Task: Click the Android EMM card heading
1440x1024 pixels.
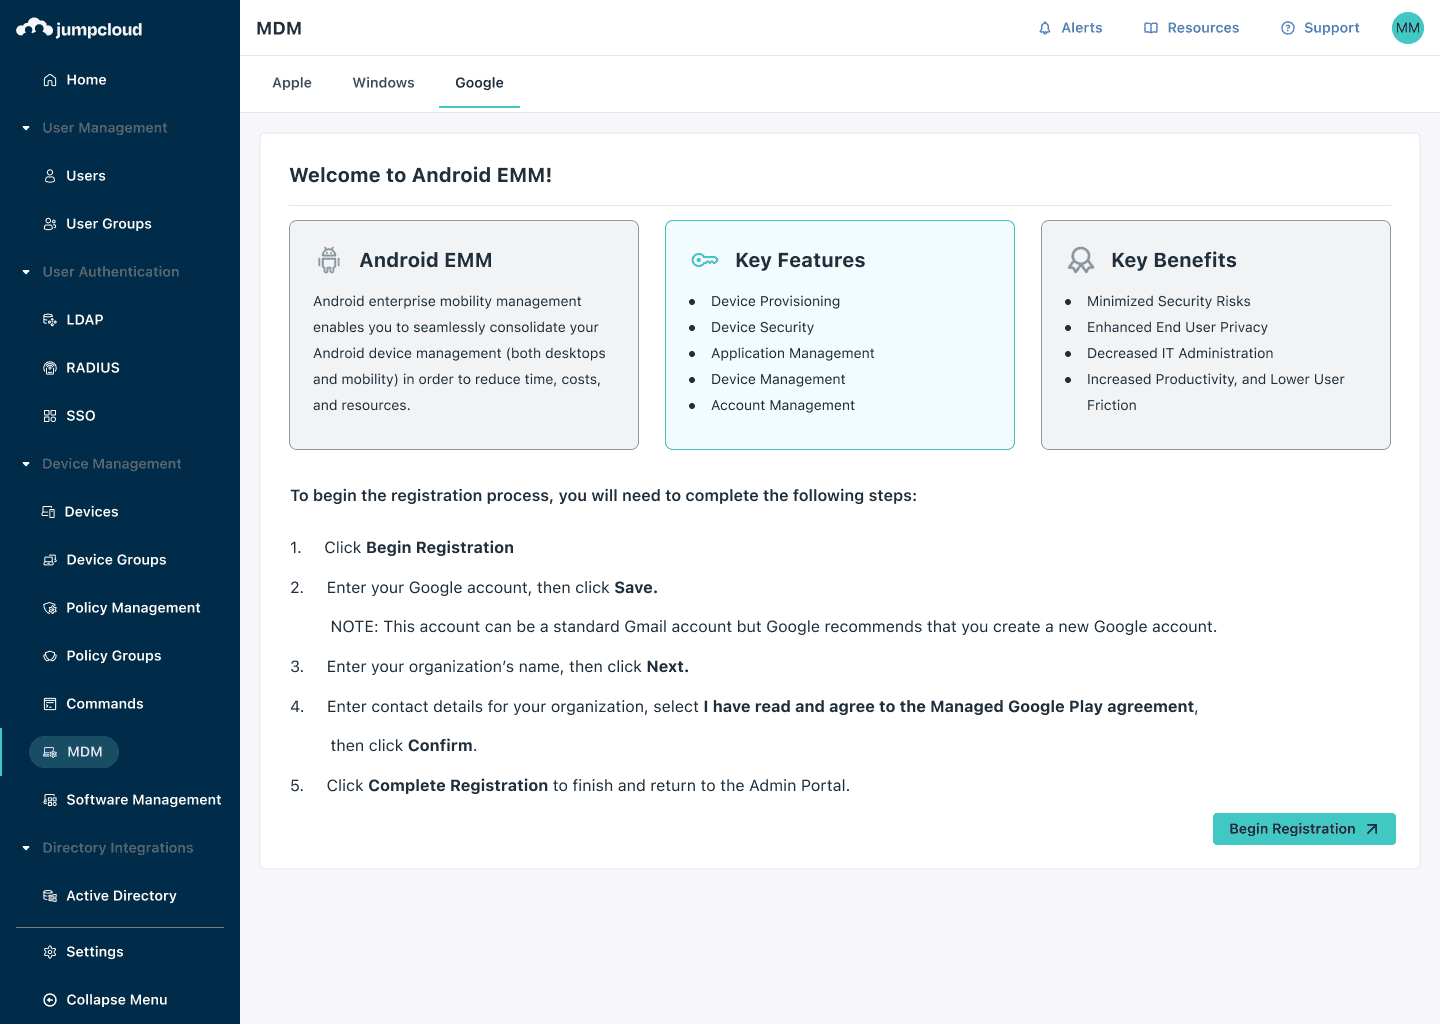Action: (x=426, y=260)
